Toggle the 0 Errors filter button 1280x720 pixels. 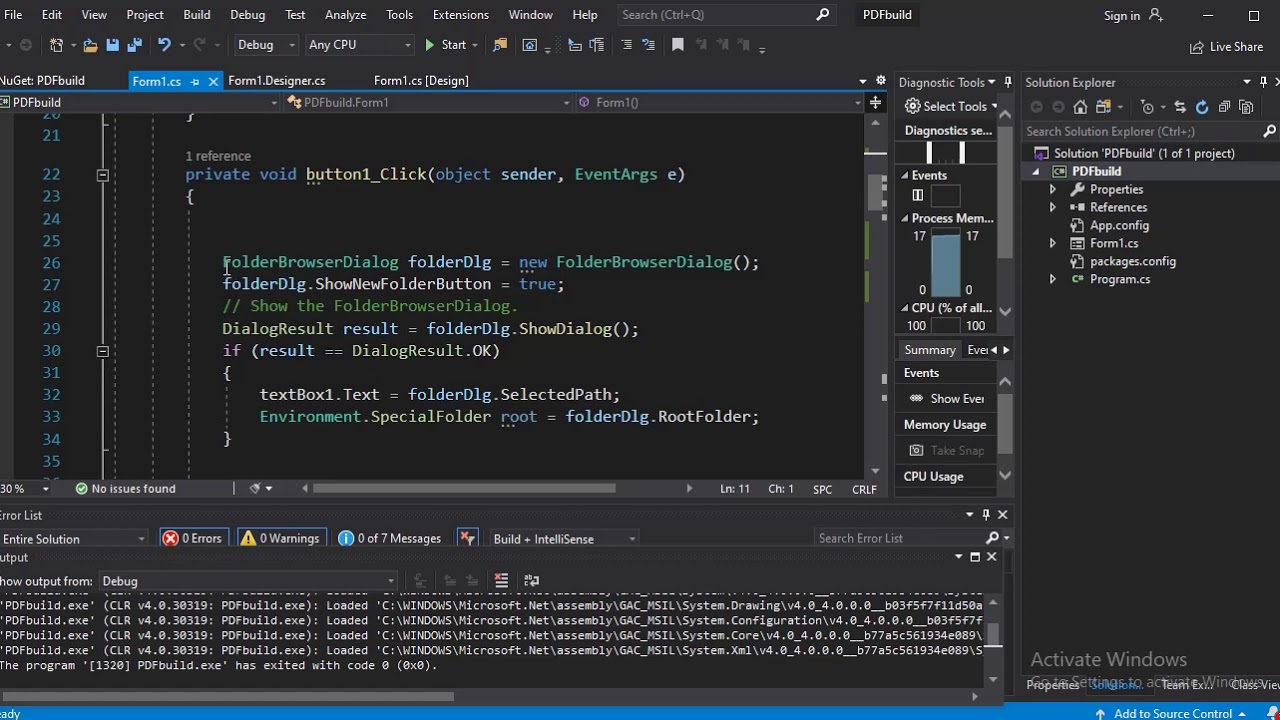[x=192, y=538]
